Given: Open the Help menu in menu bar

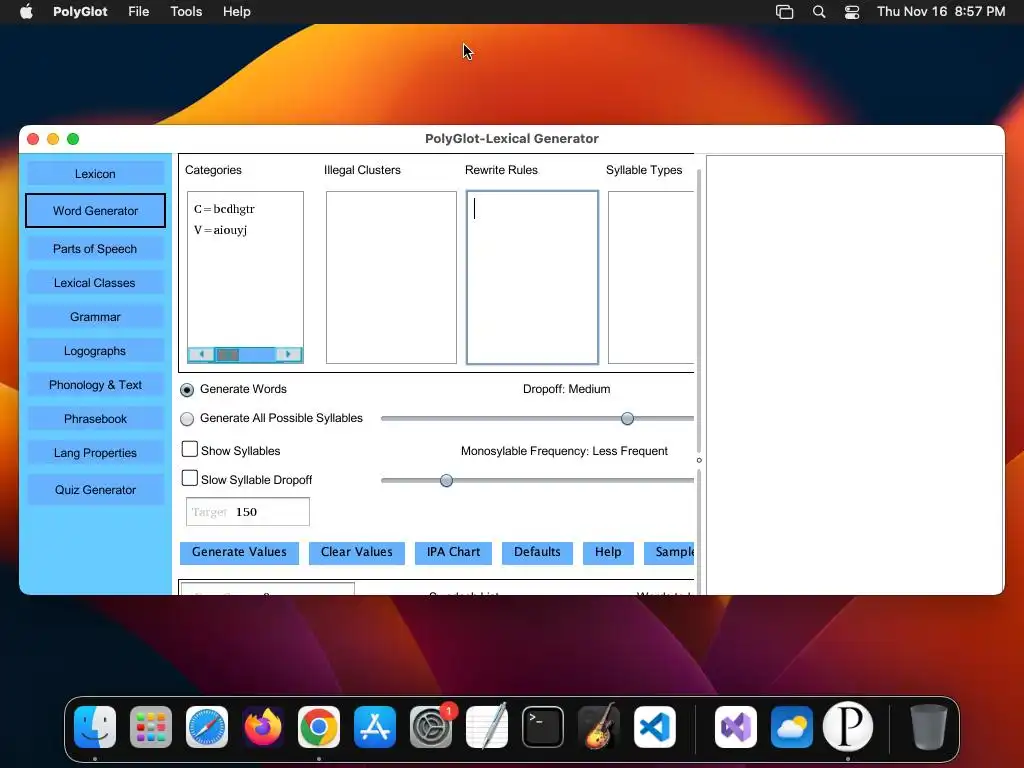Looking at the screenshot, I should click(x=236, y=12).
